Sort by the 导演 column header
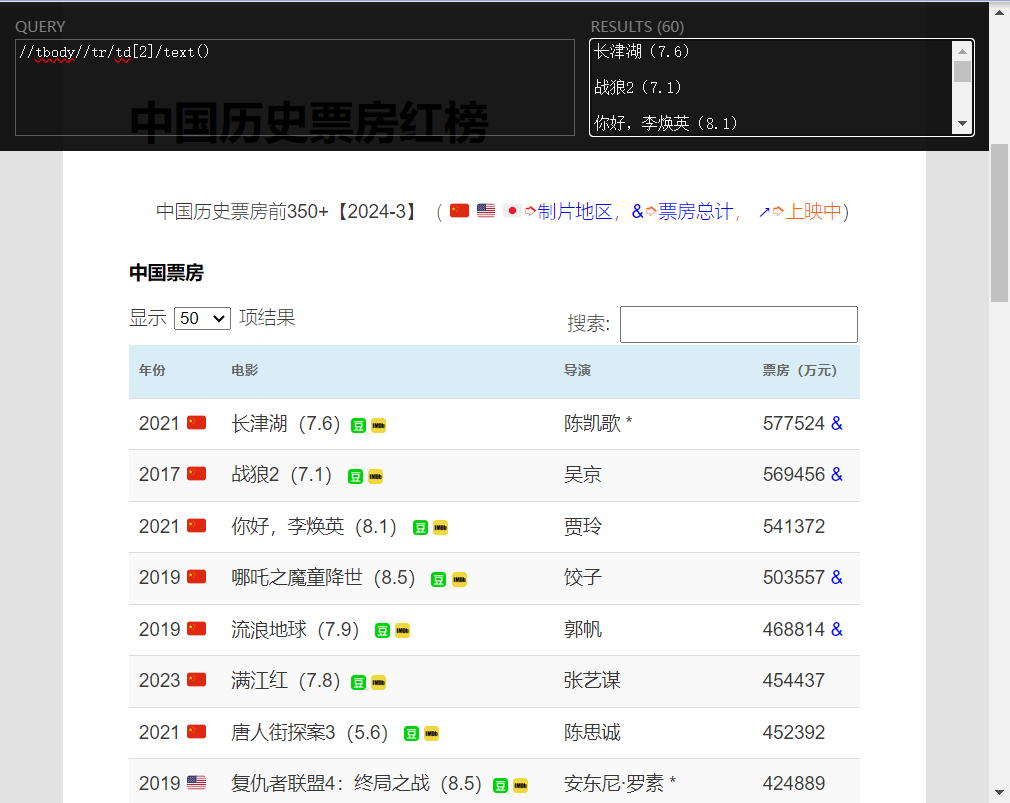 (577, 371)
